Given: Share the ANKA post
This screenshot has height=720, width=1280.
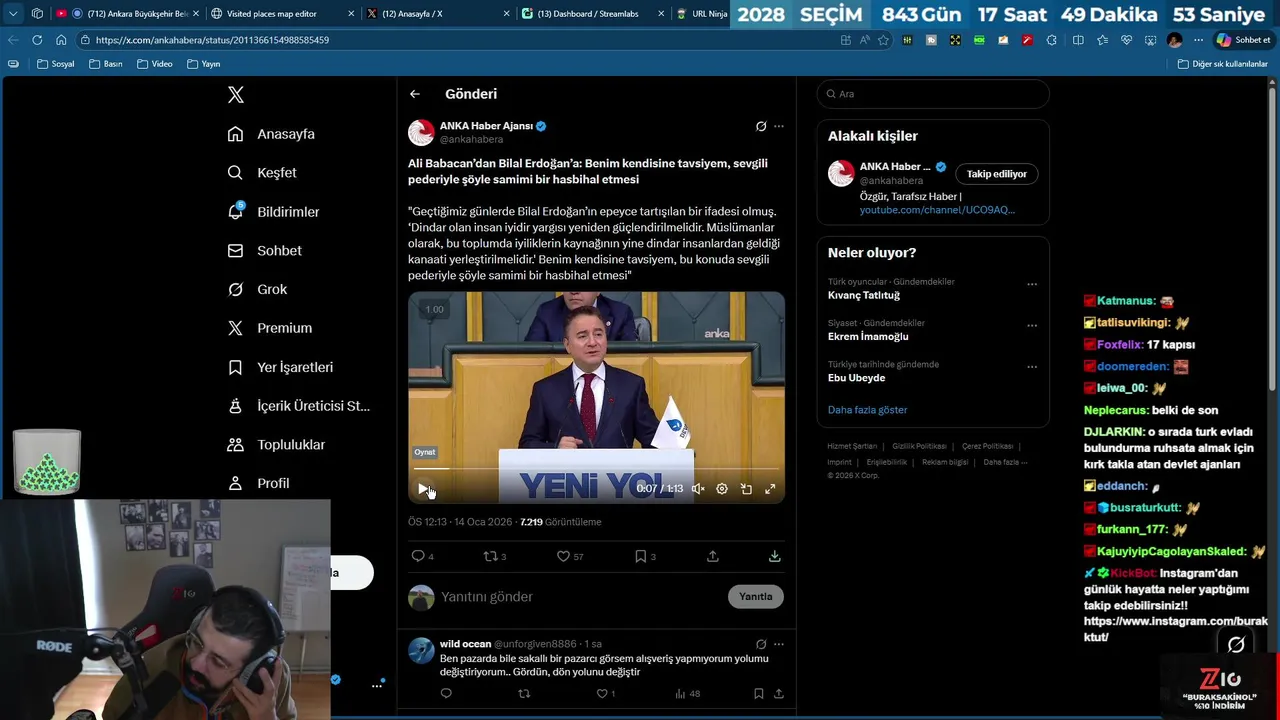Looking at the screenshot, I should click(713, 556).
